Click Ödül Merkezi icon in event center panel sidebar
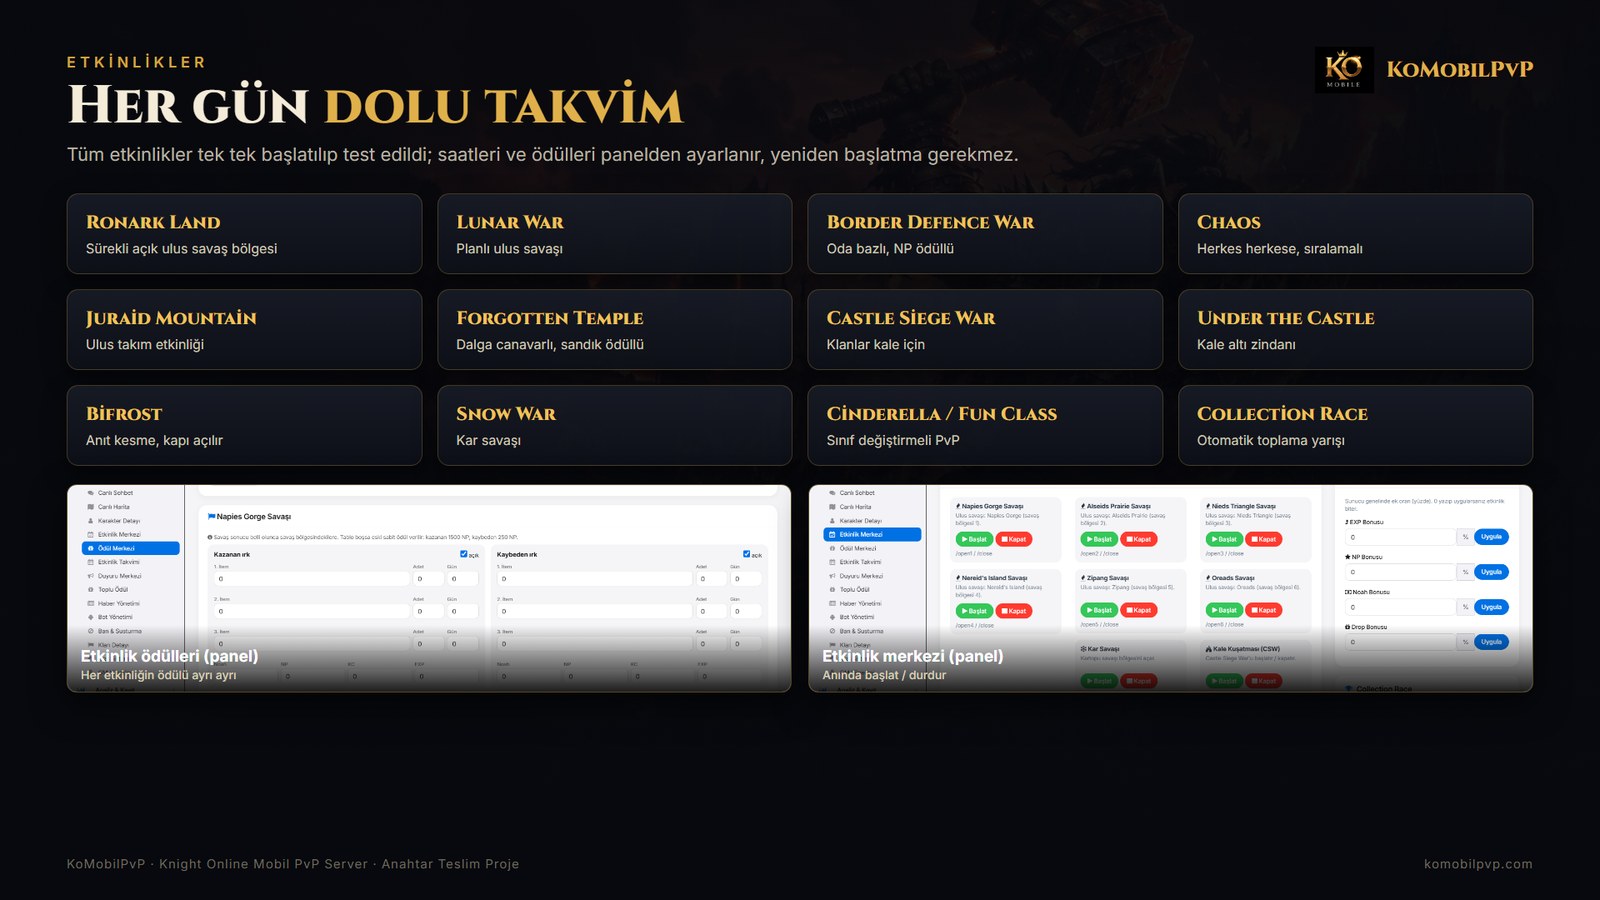Screen dimensions: 1600x900 pyautogui.click(x=832, y=549)
